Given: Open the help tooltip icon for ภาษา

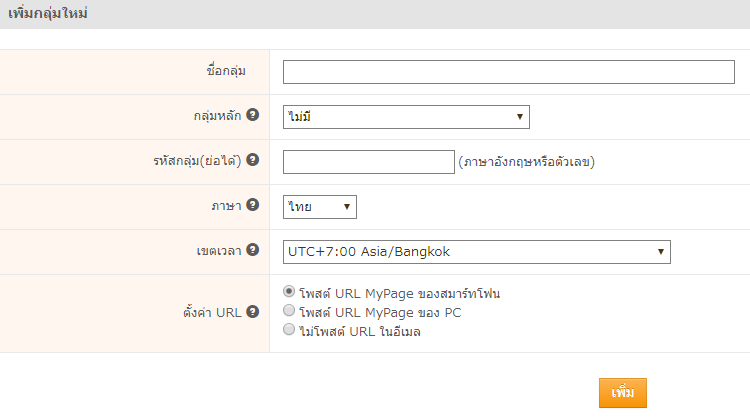Looking at the screenshot, I should pyautogui.click(x=253, y=205).
